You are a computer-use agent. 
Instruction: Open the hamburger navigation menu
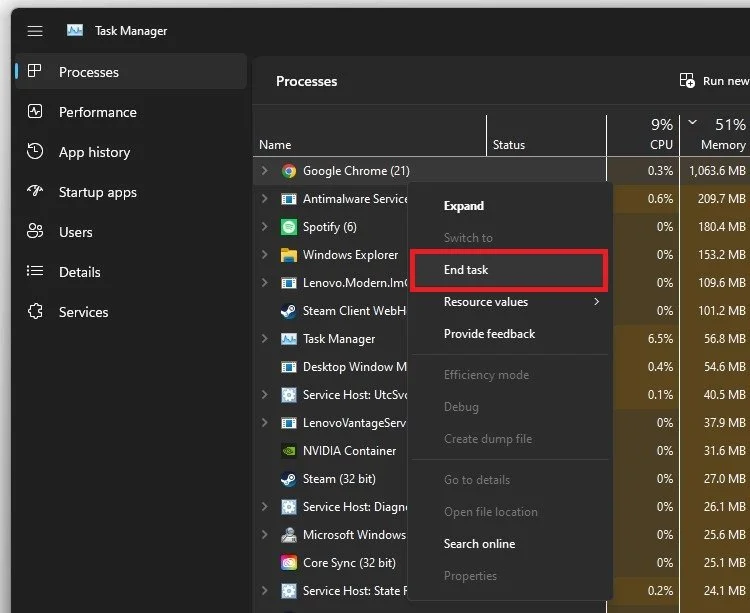(35, 32)
